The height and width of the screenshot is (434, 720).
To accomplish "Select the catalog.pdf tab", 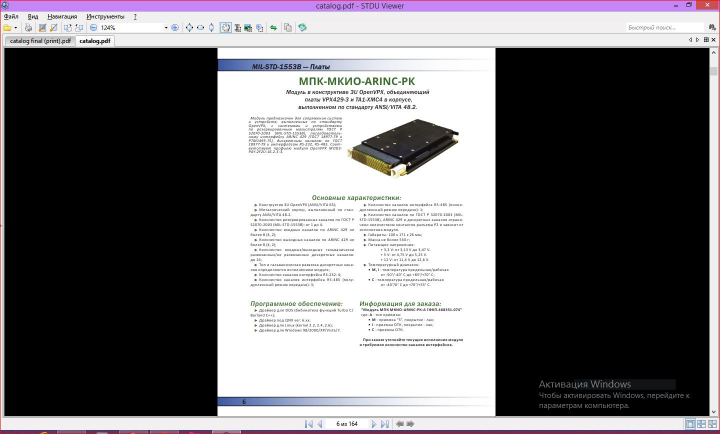I will pos(95,41).
